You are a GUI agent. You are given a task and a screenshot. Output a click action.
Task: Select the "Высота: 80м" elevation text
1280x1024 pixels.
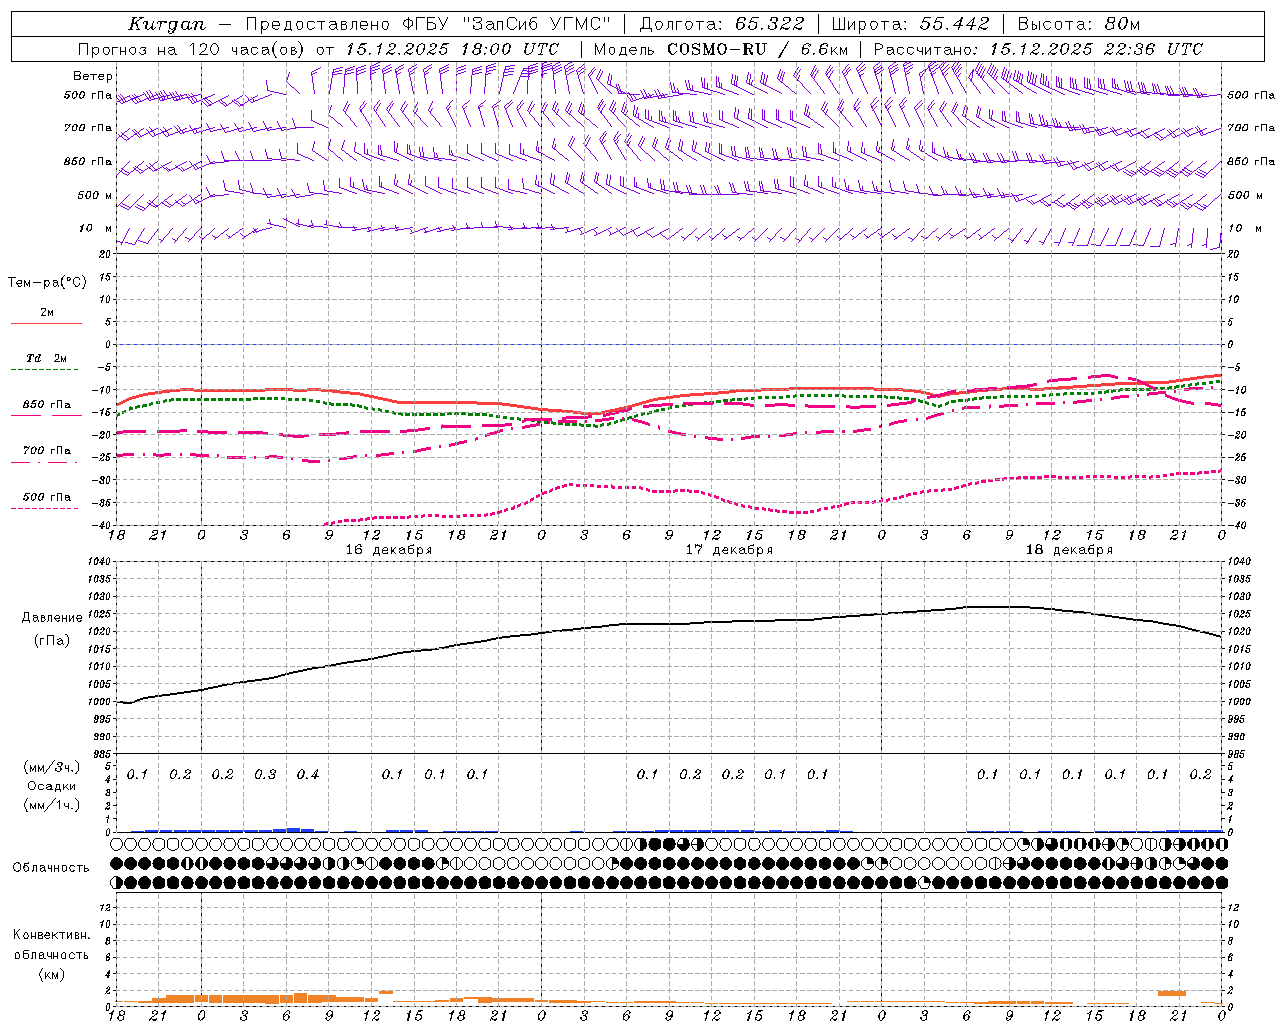(1079, 24)
